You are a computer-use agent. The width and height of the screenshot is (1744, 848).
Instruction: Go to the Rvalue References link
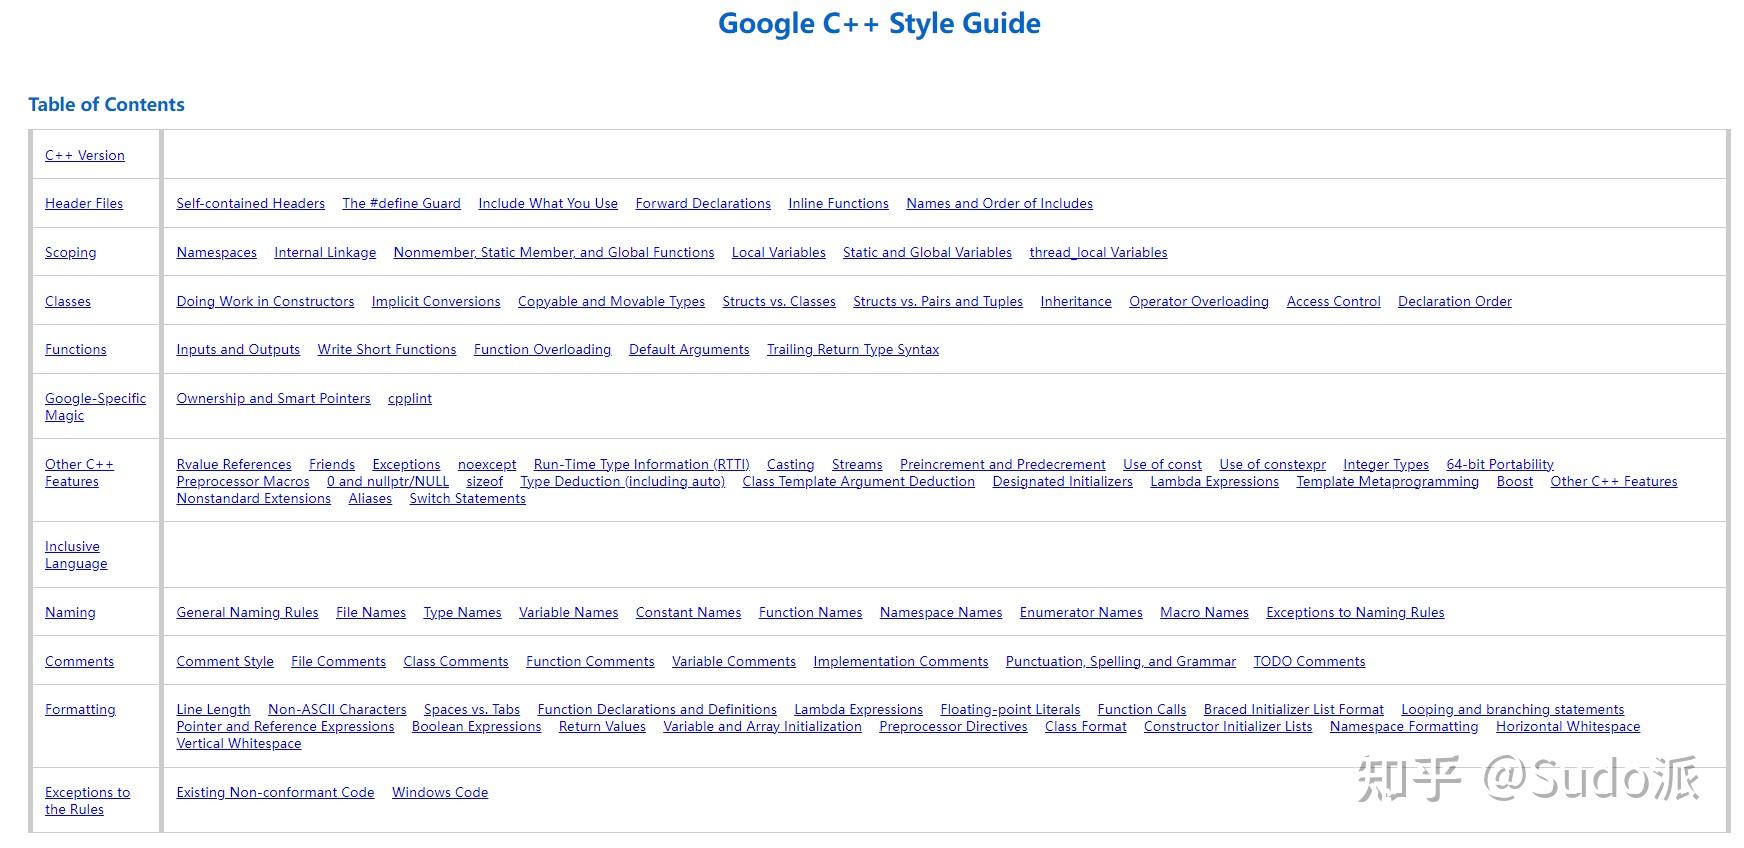click(x=234, y=464)
